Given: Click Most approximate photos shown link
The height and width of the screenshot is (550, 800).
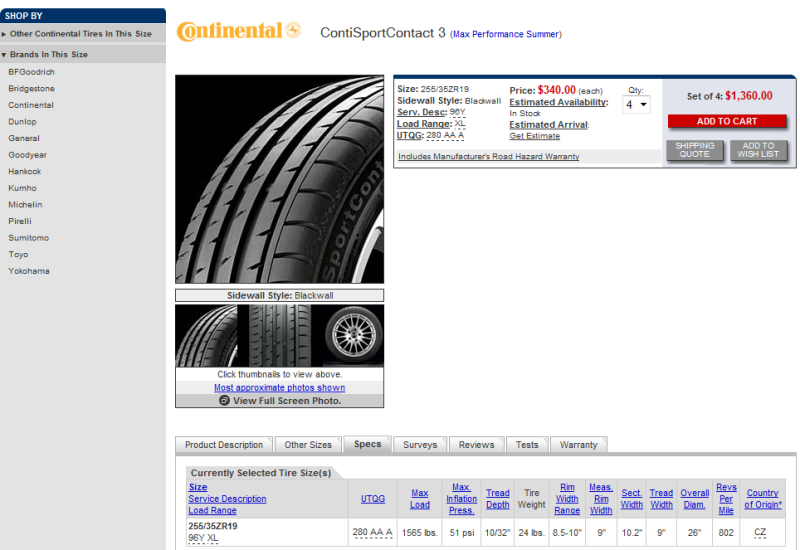Looking at the screenshot, I should 280,388.
